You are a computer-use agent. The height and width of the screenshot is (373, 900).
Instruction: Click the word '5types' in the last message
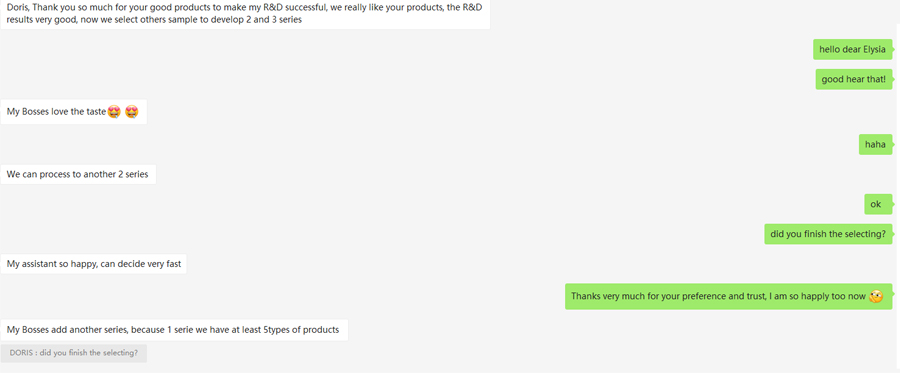click(277, 330)
